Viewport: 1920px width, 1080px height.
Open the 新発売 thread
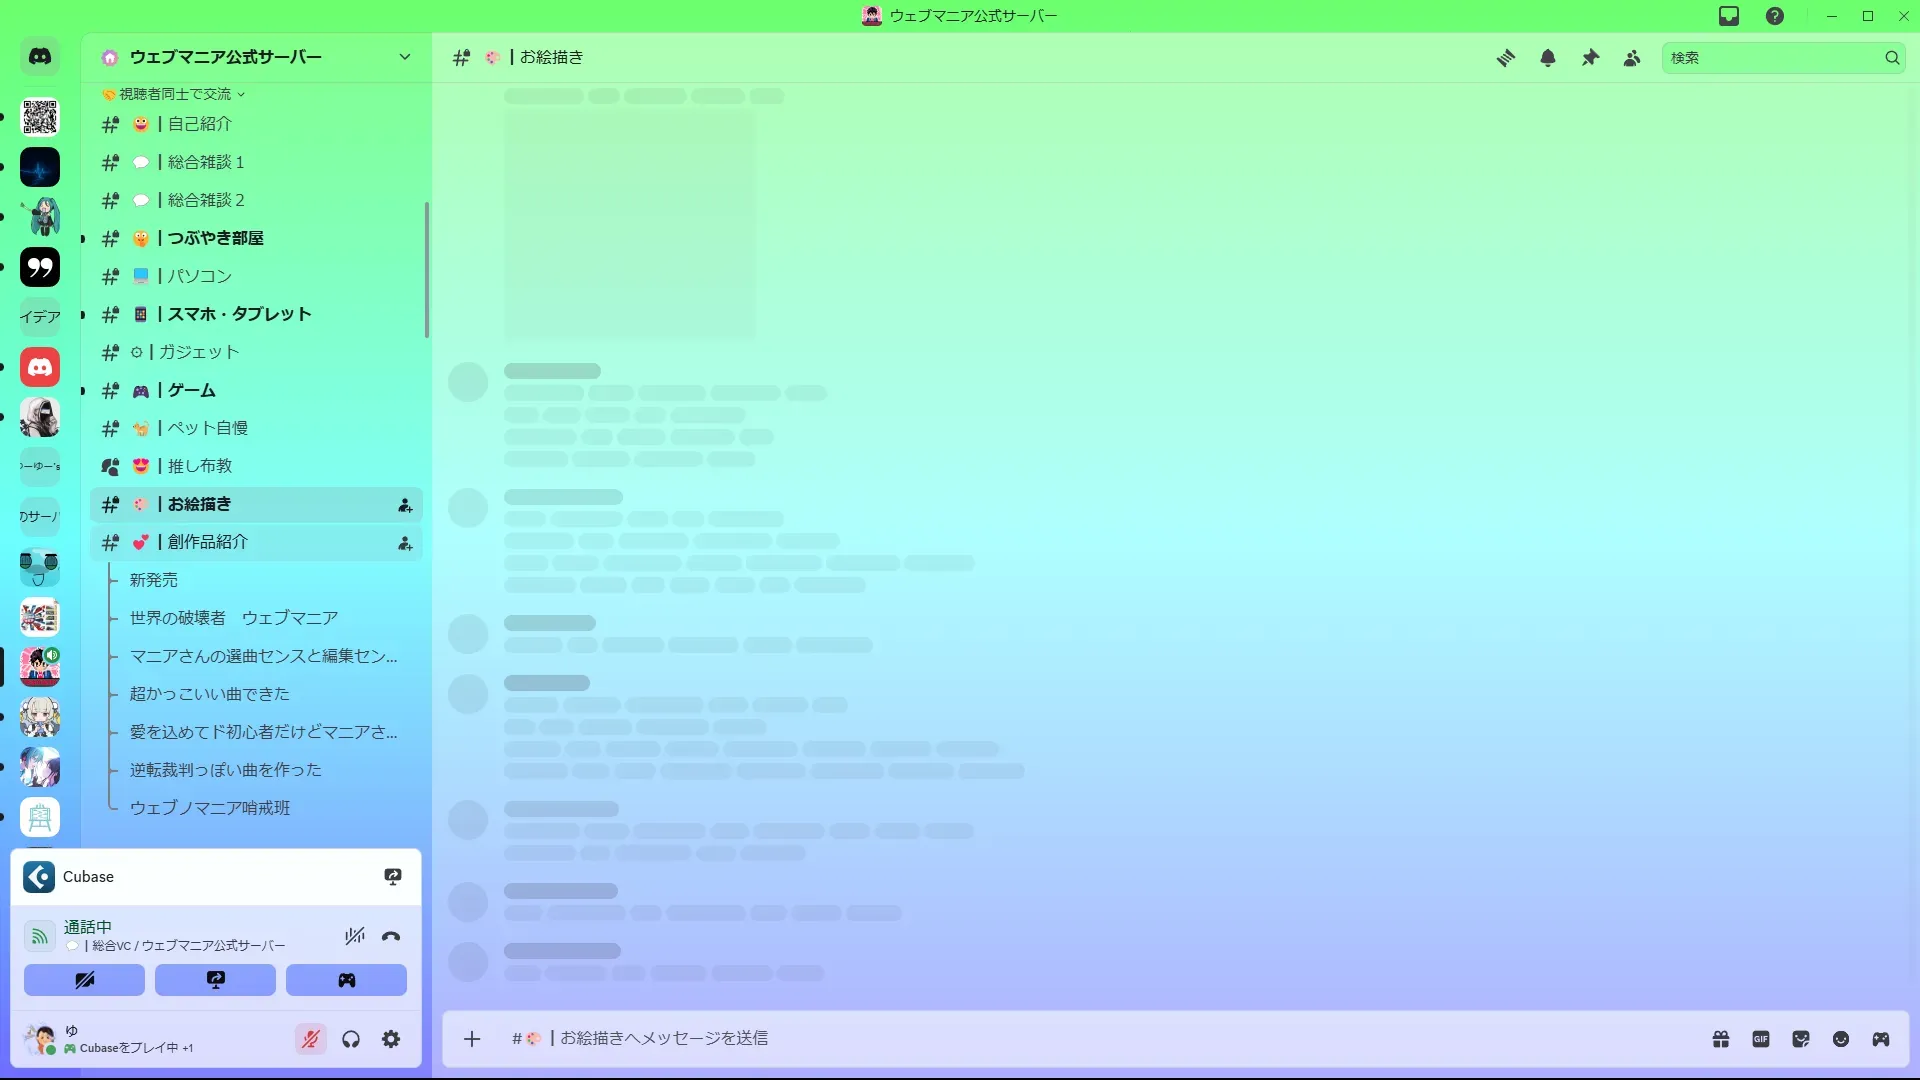154,580
